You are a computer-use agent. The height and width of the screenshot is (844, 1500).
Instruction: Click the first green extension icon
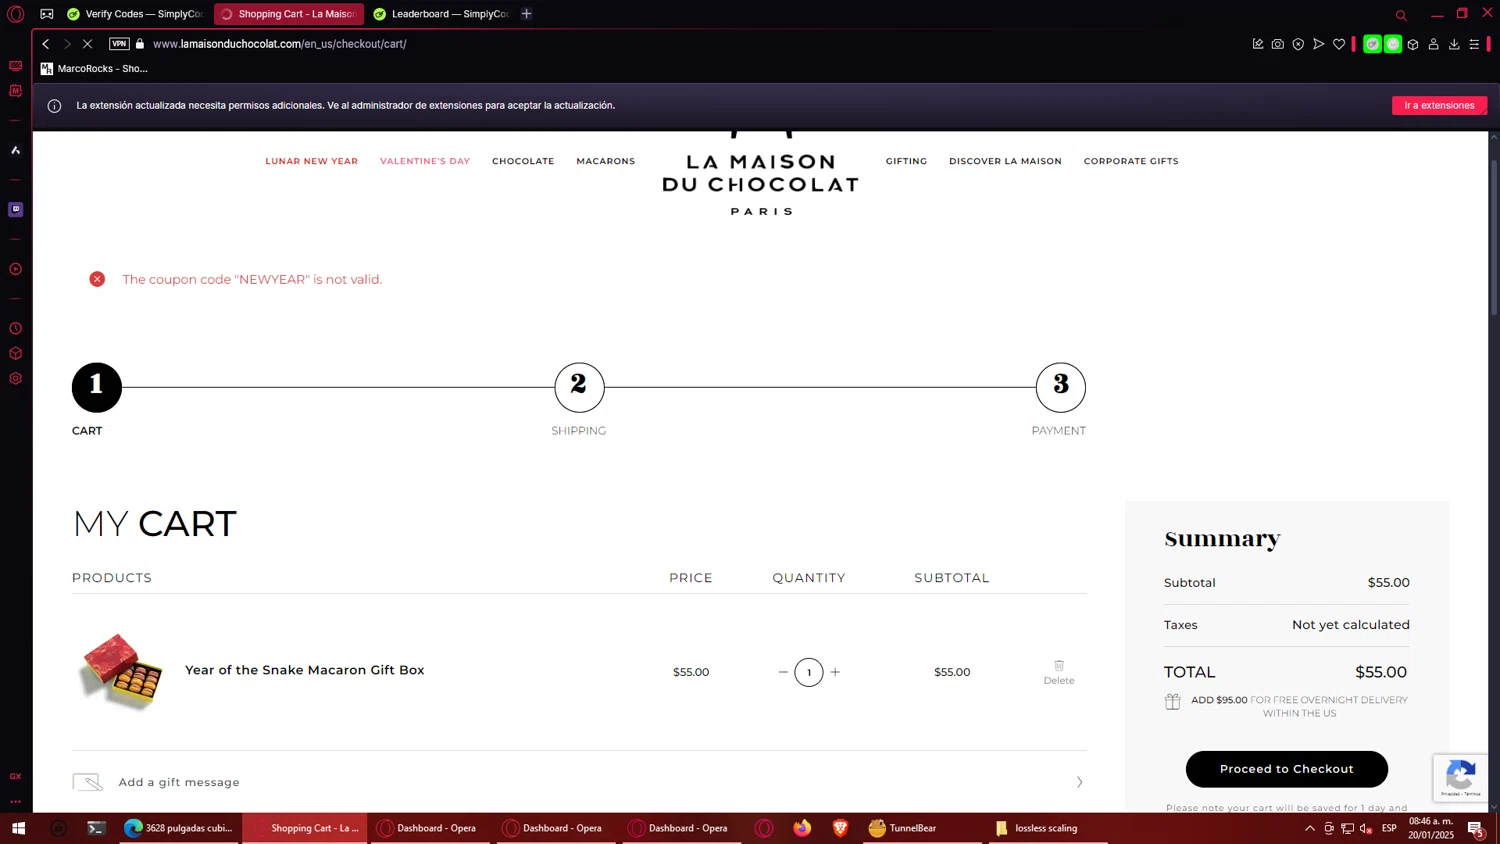coord(1373,44)
